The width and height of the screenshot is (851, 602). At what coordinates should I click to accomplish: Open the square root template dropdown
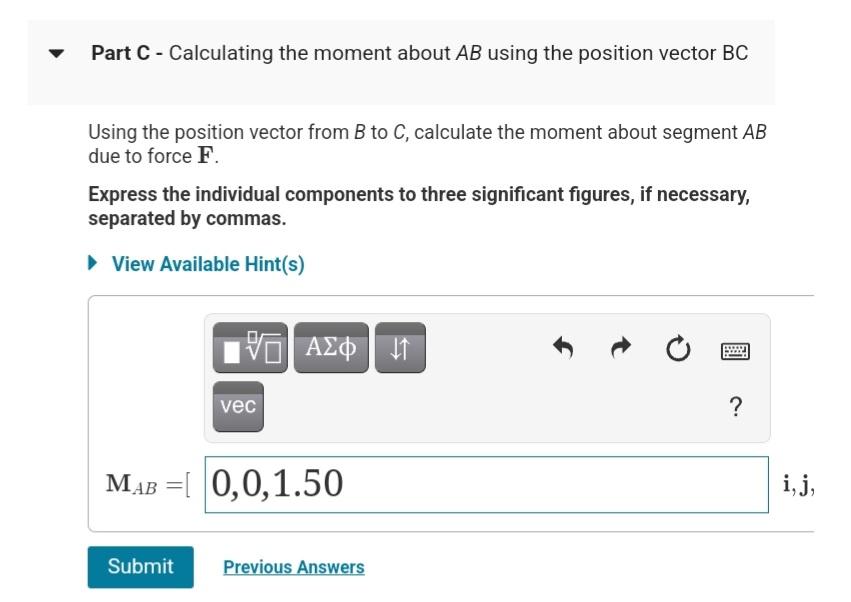(x=249, y=347)
